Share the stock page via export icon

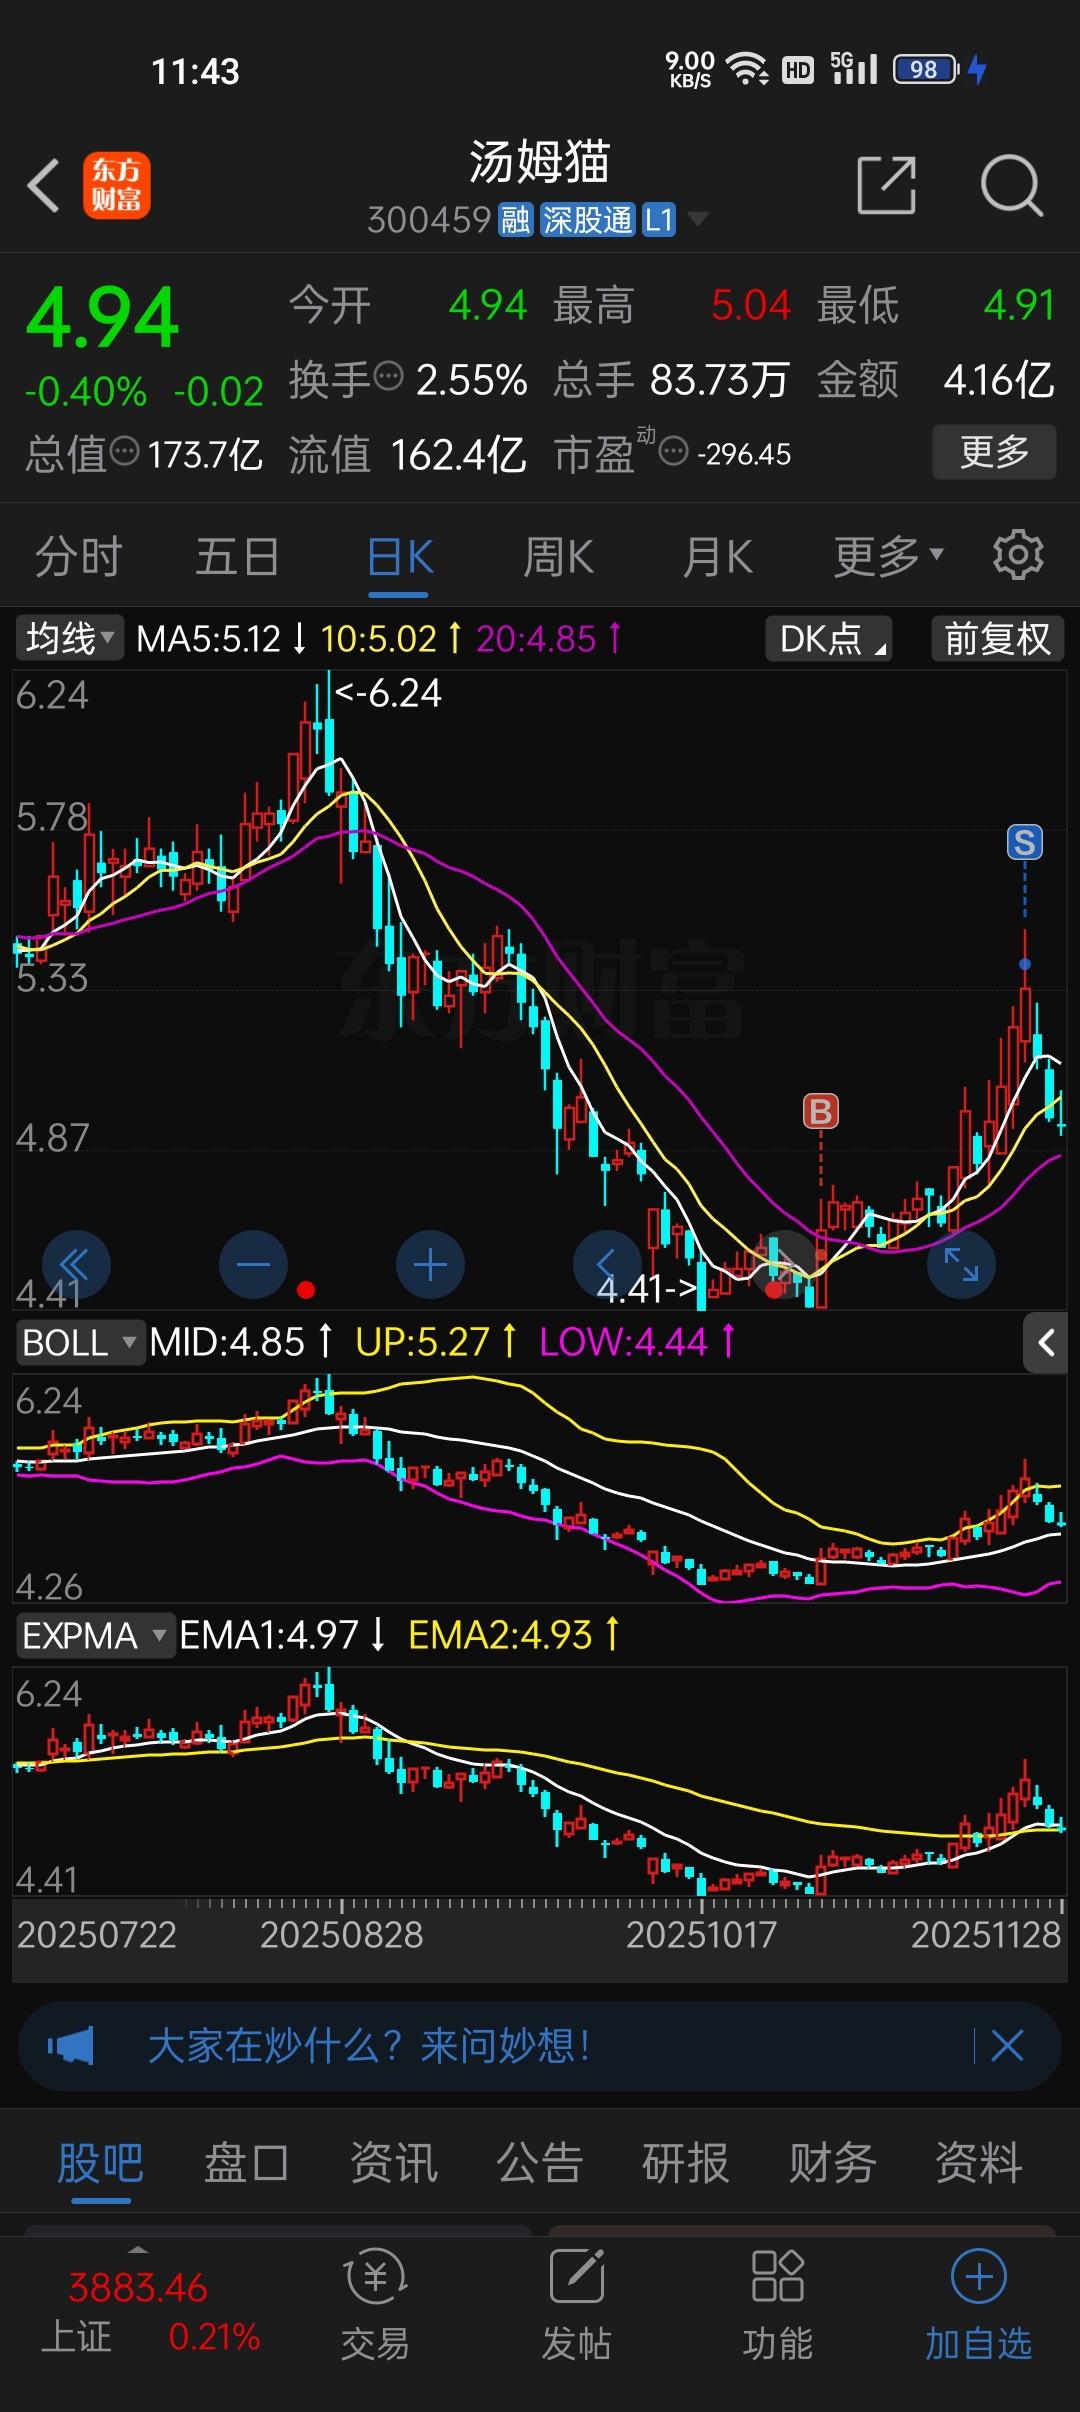click(x=887, y=185)
